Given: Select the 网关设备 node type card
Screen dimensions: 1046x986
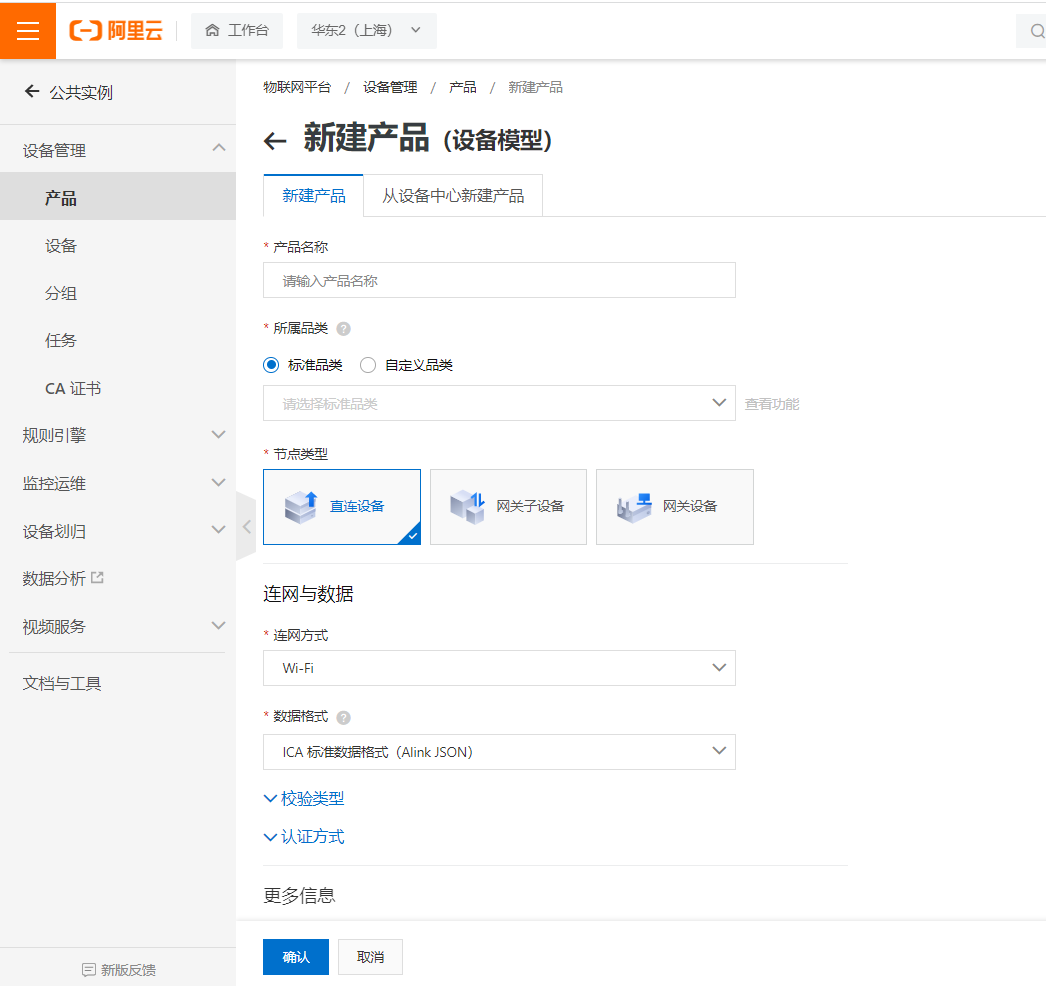Looking at the screenshot, I should (x=674, y=507).
